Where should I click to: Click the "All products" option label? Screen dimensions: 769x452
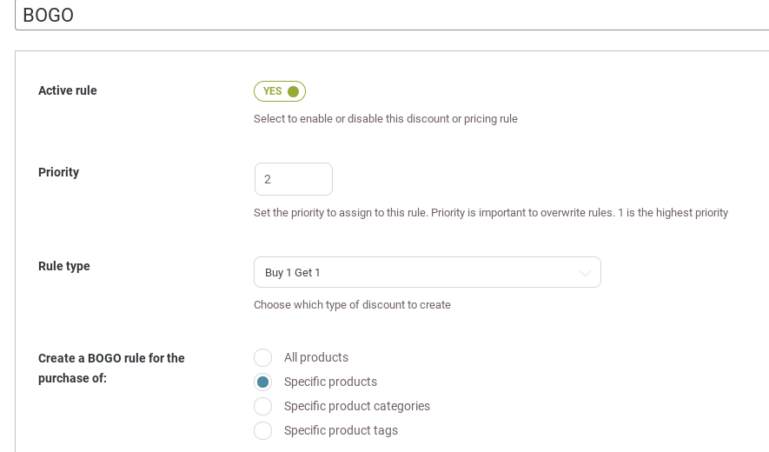tap(316, 357)
